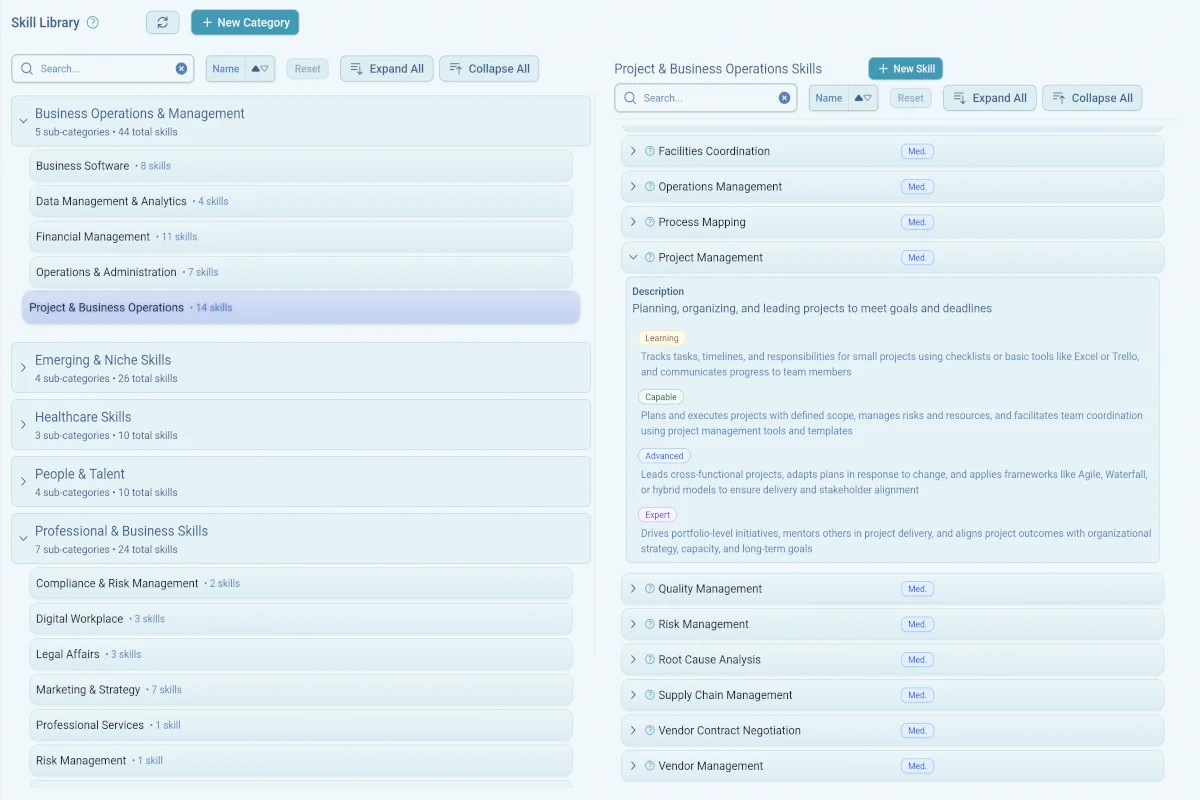The image size is (1200, 800).
Task: Open help icon for Process Mapping
Action: click(649, 222)
